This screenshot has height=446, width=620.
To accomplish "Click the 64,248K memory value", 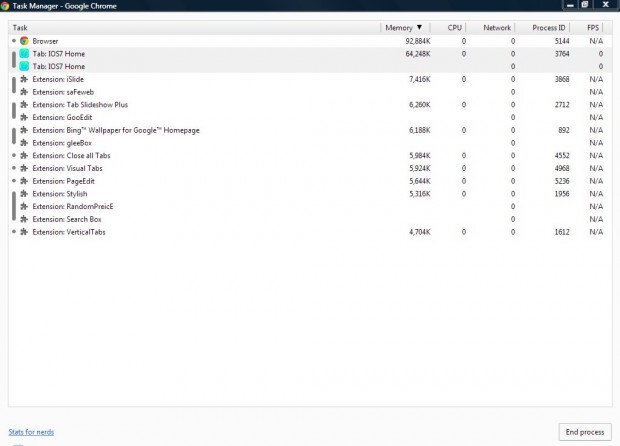I will pyautogui.click(x=418, y=53).
